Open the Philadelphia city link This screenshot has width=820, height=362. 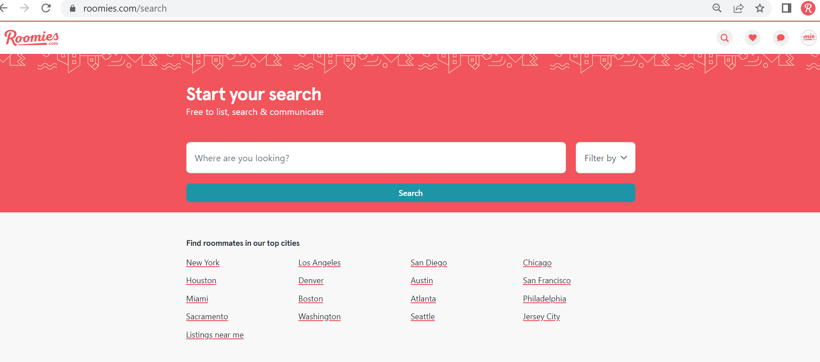(x=544, y=299)
